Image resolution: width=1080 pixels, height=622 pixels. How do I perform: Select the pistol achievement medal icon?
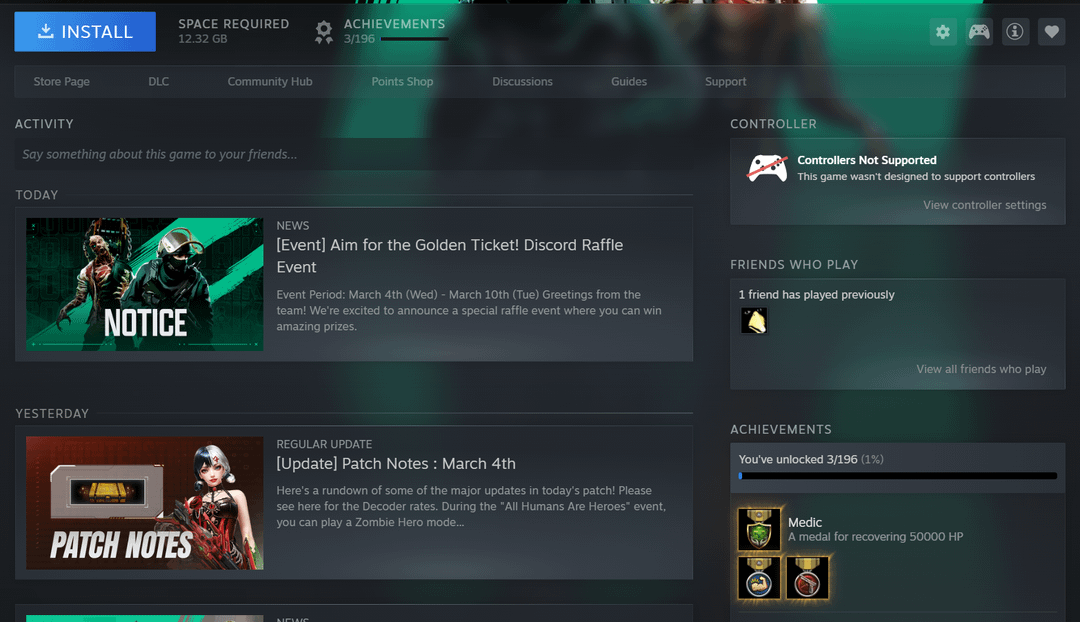(807, 578)
